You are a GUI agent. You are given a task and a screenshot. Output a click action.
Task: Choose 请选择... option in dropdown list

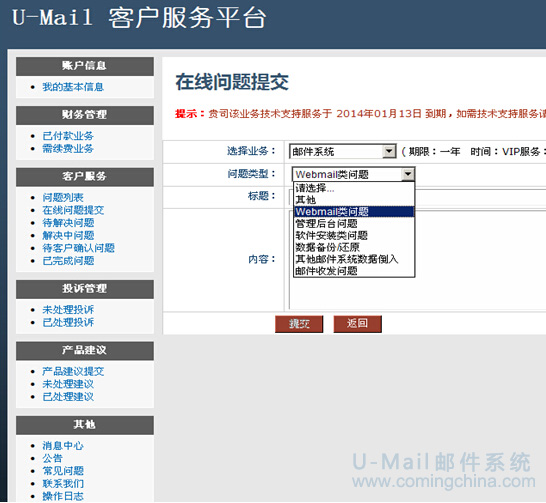[x=354, y=188]
